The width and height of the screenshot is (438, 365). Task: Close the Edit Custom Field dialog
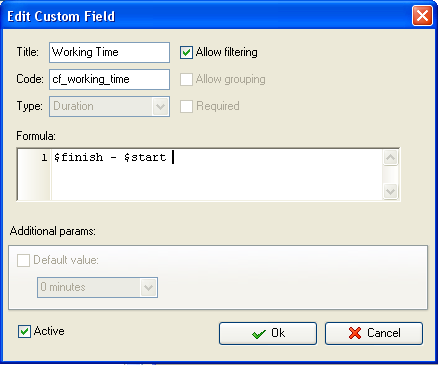click(422, 15)
